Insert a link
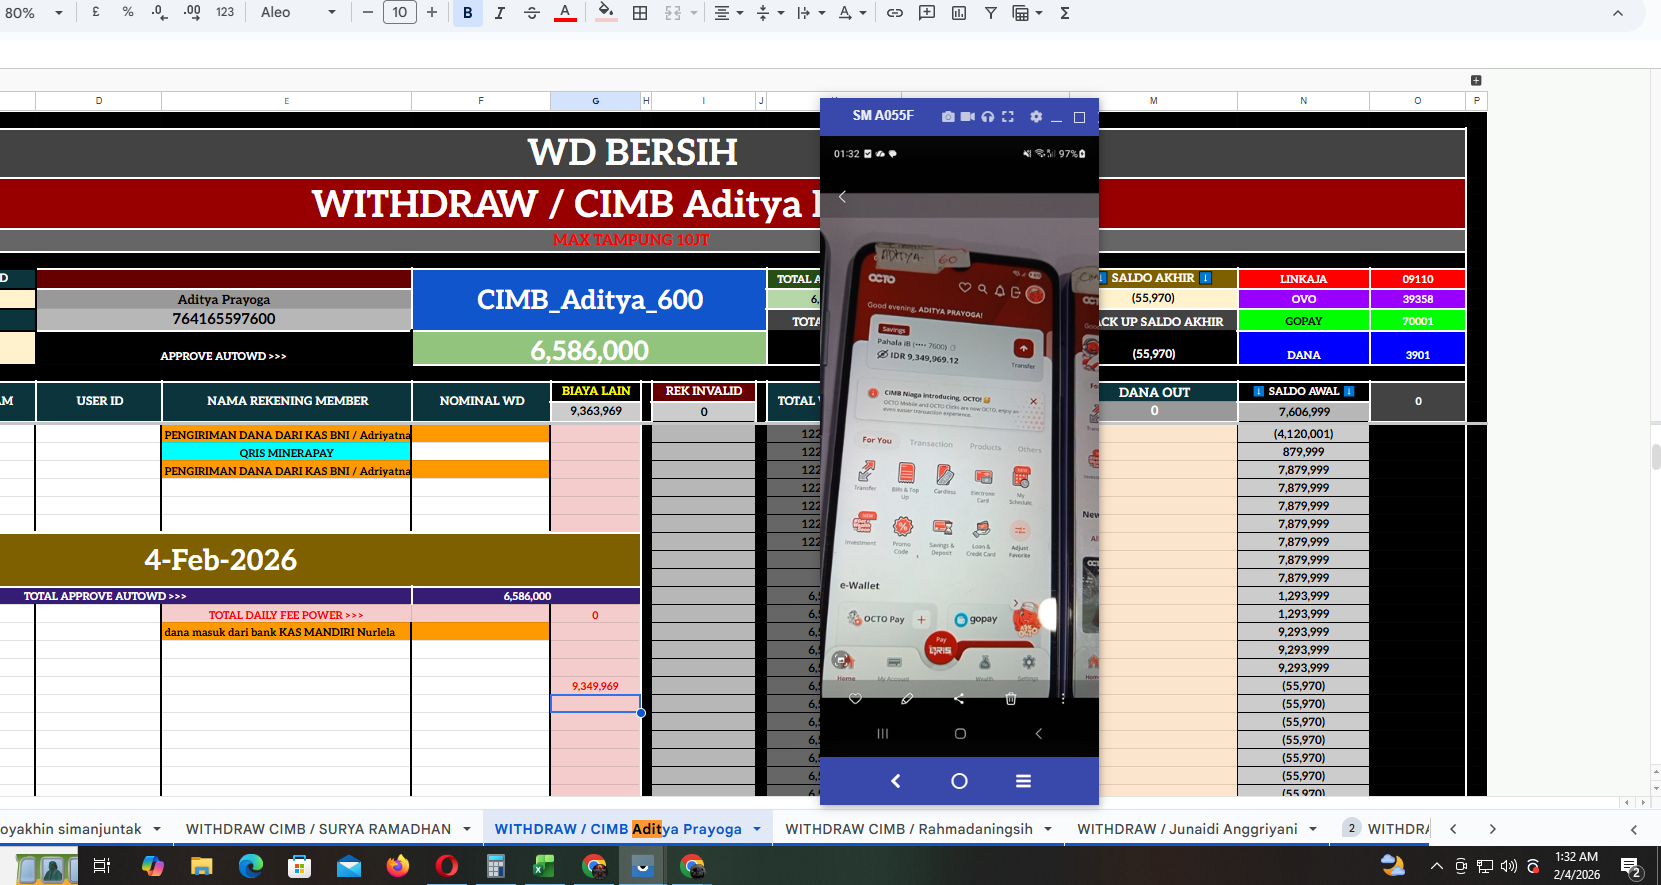This screenshot has height=885, width=1661. 895,13
